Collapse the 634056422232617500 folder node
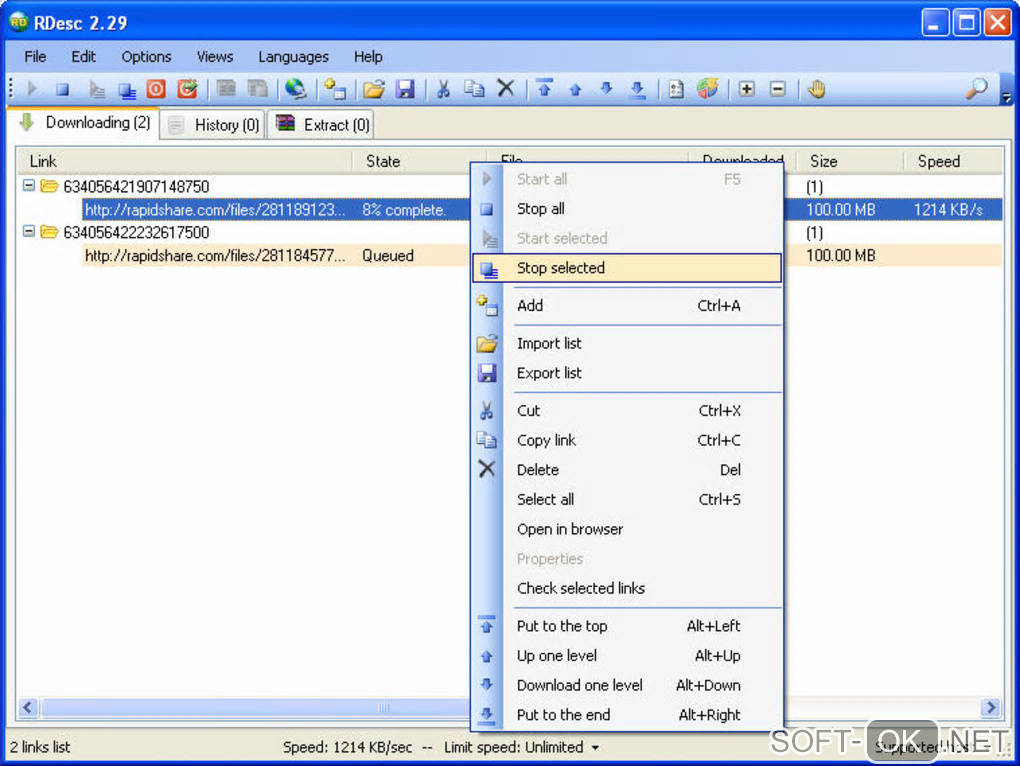This screenshot has height=766, width=1020. [29, 232]
